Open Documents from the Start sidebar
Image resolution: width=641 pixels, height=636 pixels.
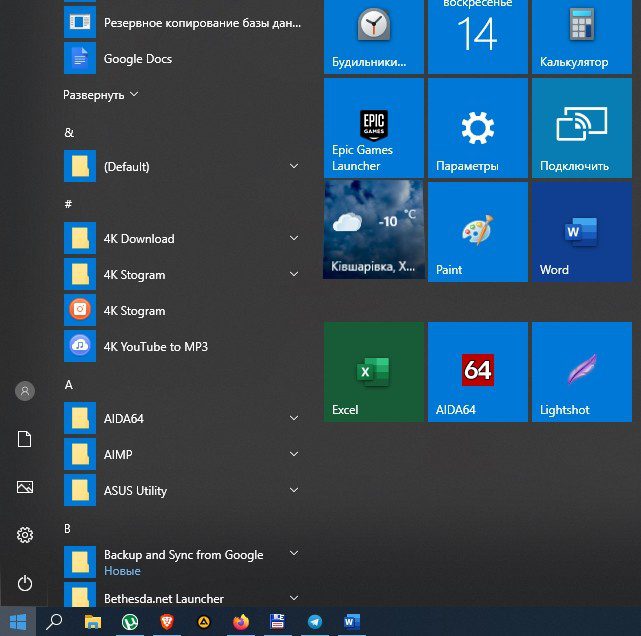click(25, 439)
